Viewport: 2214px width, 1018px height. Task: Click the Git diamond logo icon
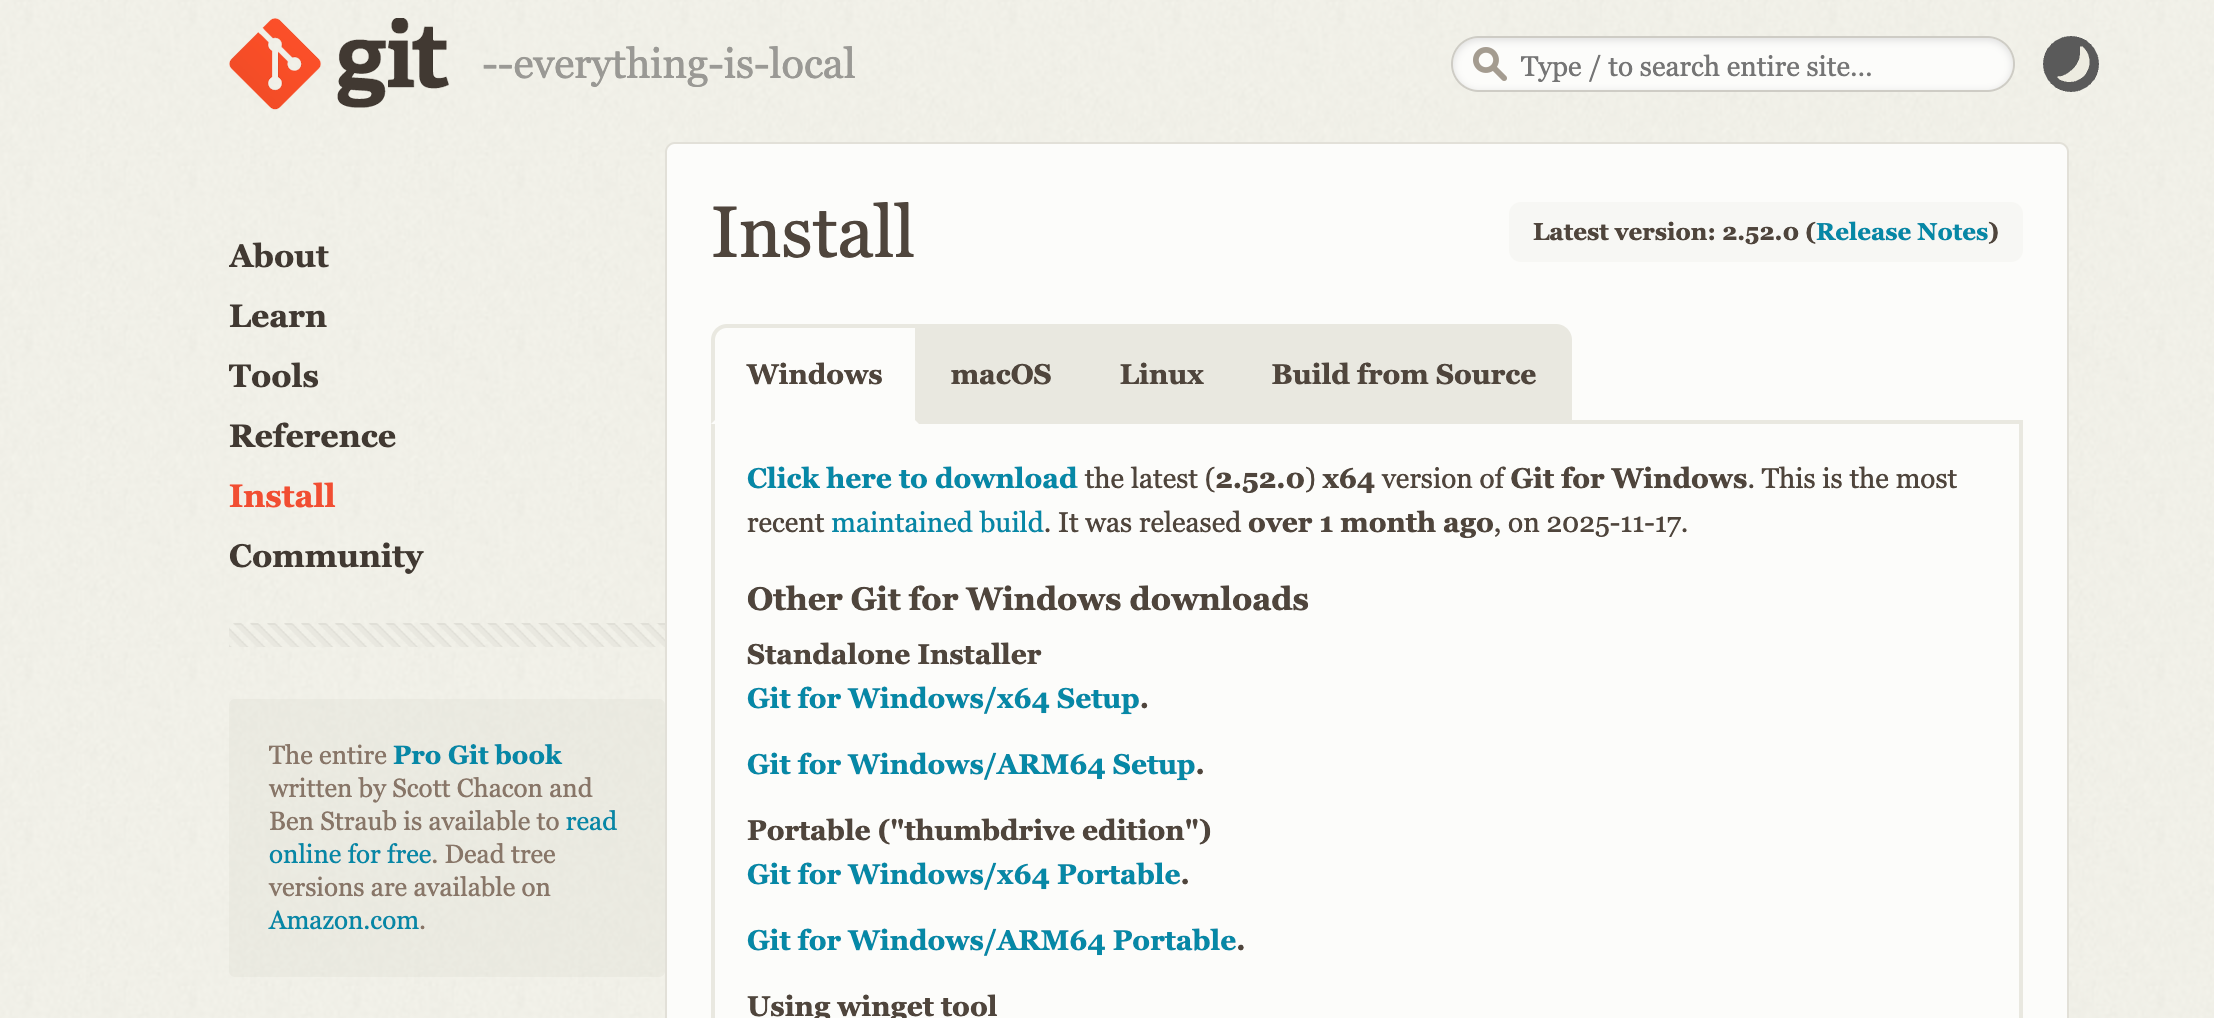coord(275,64)
